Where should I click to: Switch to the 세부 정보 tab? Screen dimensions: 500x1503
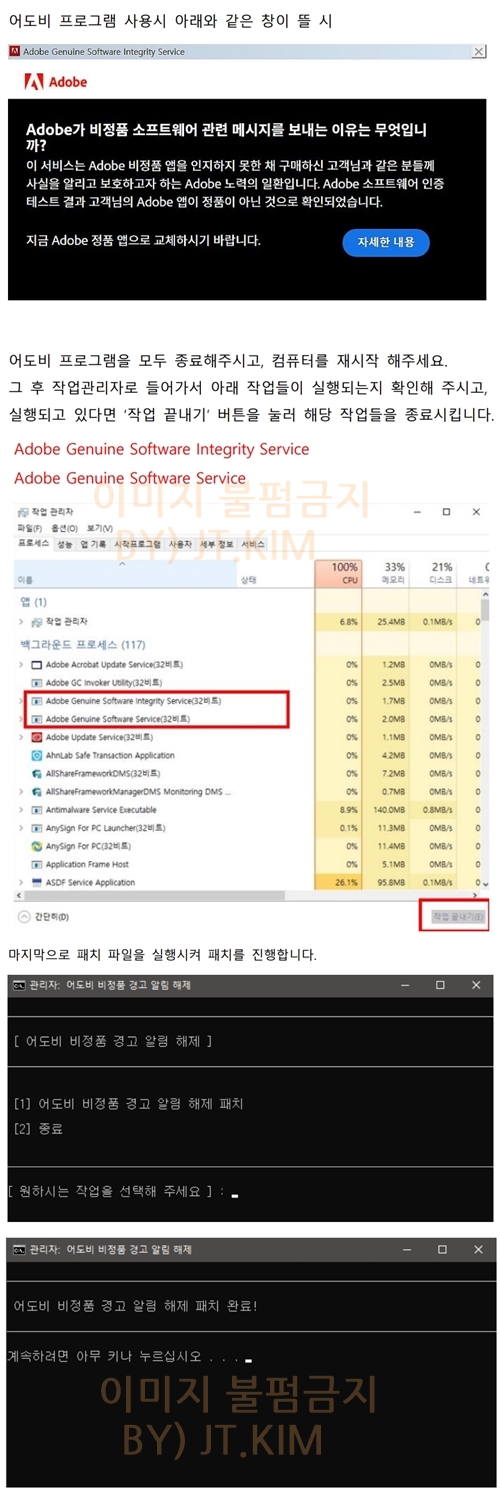point(218,544)
